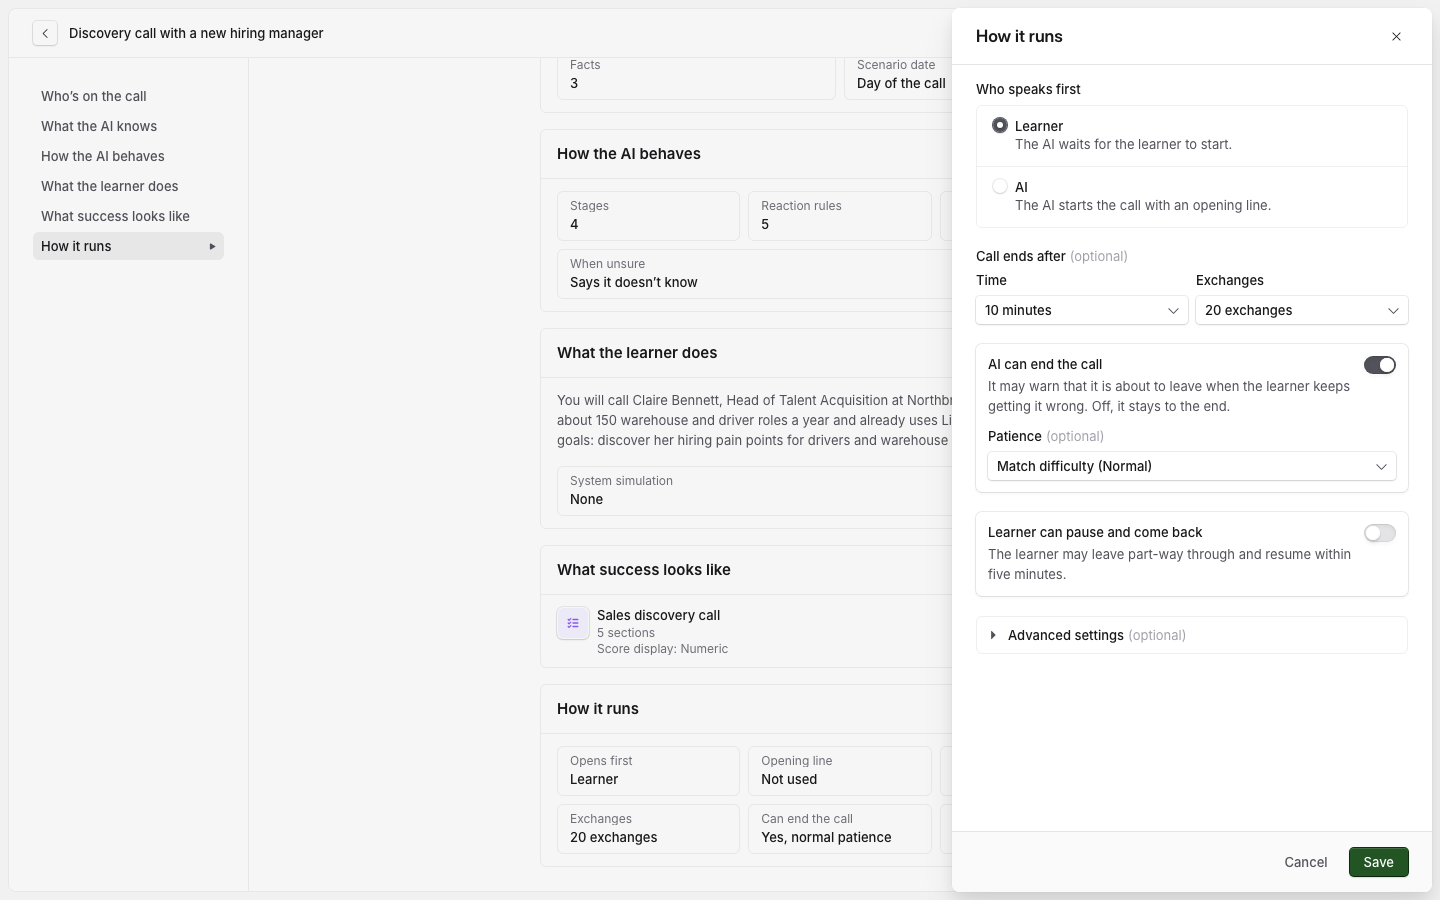
Task: Expand Advanced settings section
Action: pyautogui.click(x=1192, y=635)
